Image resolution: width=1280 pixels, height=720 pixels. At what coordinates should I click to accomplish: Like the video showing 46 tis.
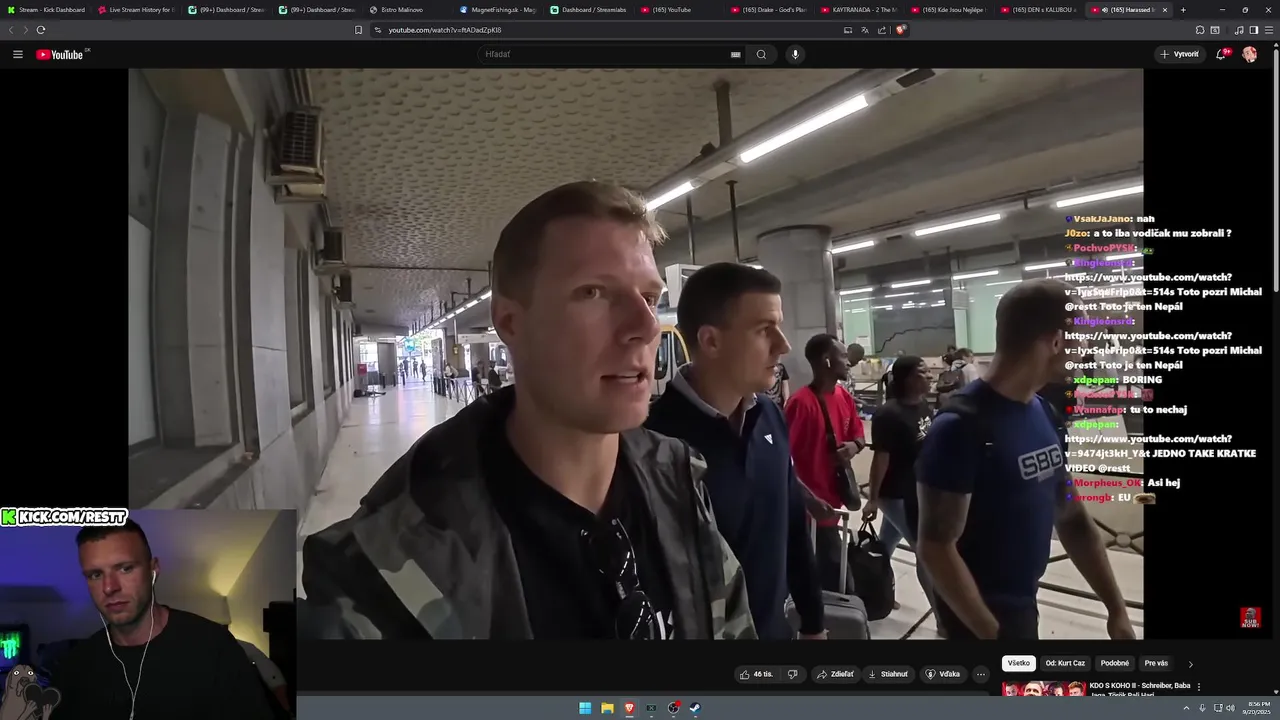click(x=756, y=674)
